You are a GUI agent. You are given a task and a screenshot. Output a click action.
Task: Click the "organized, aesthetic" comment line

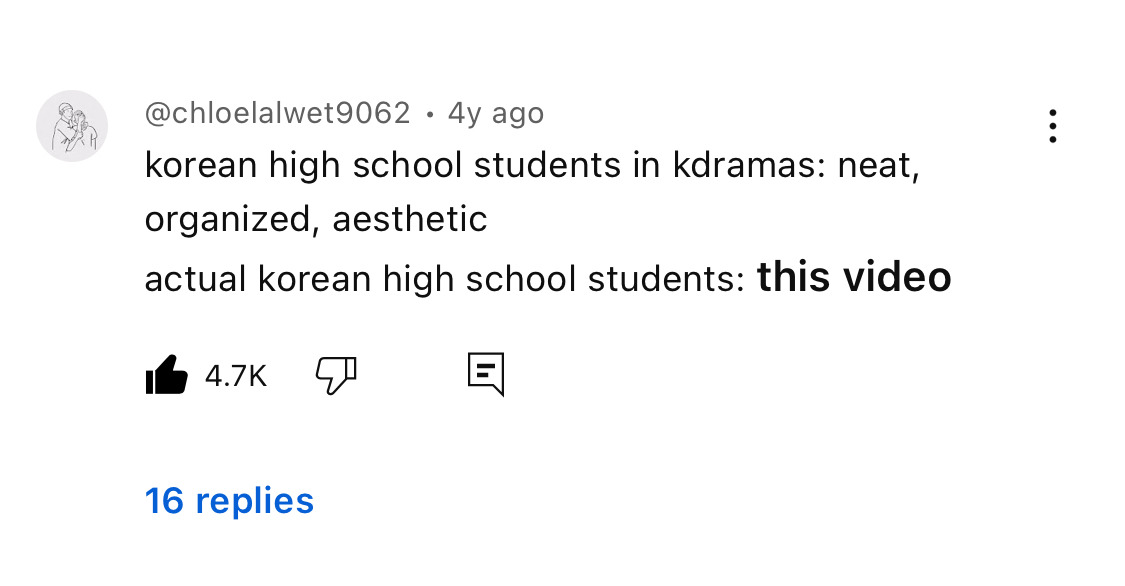click(316, 219)
